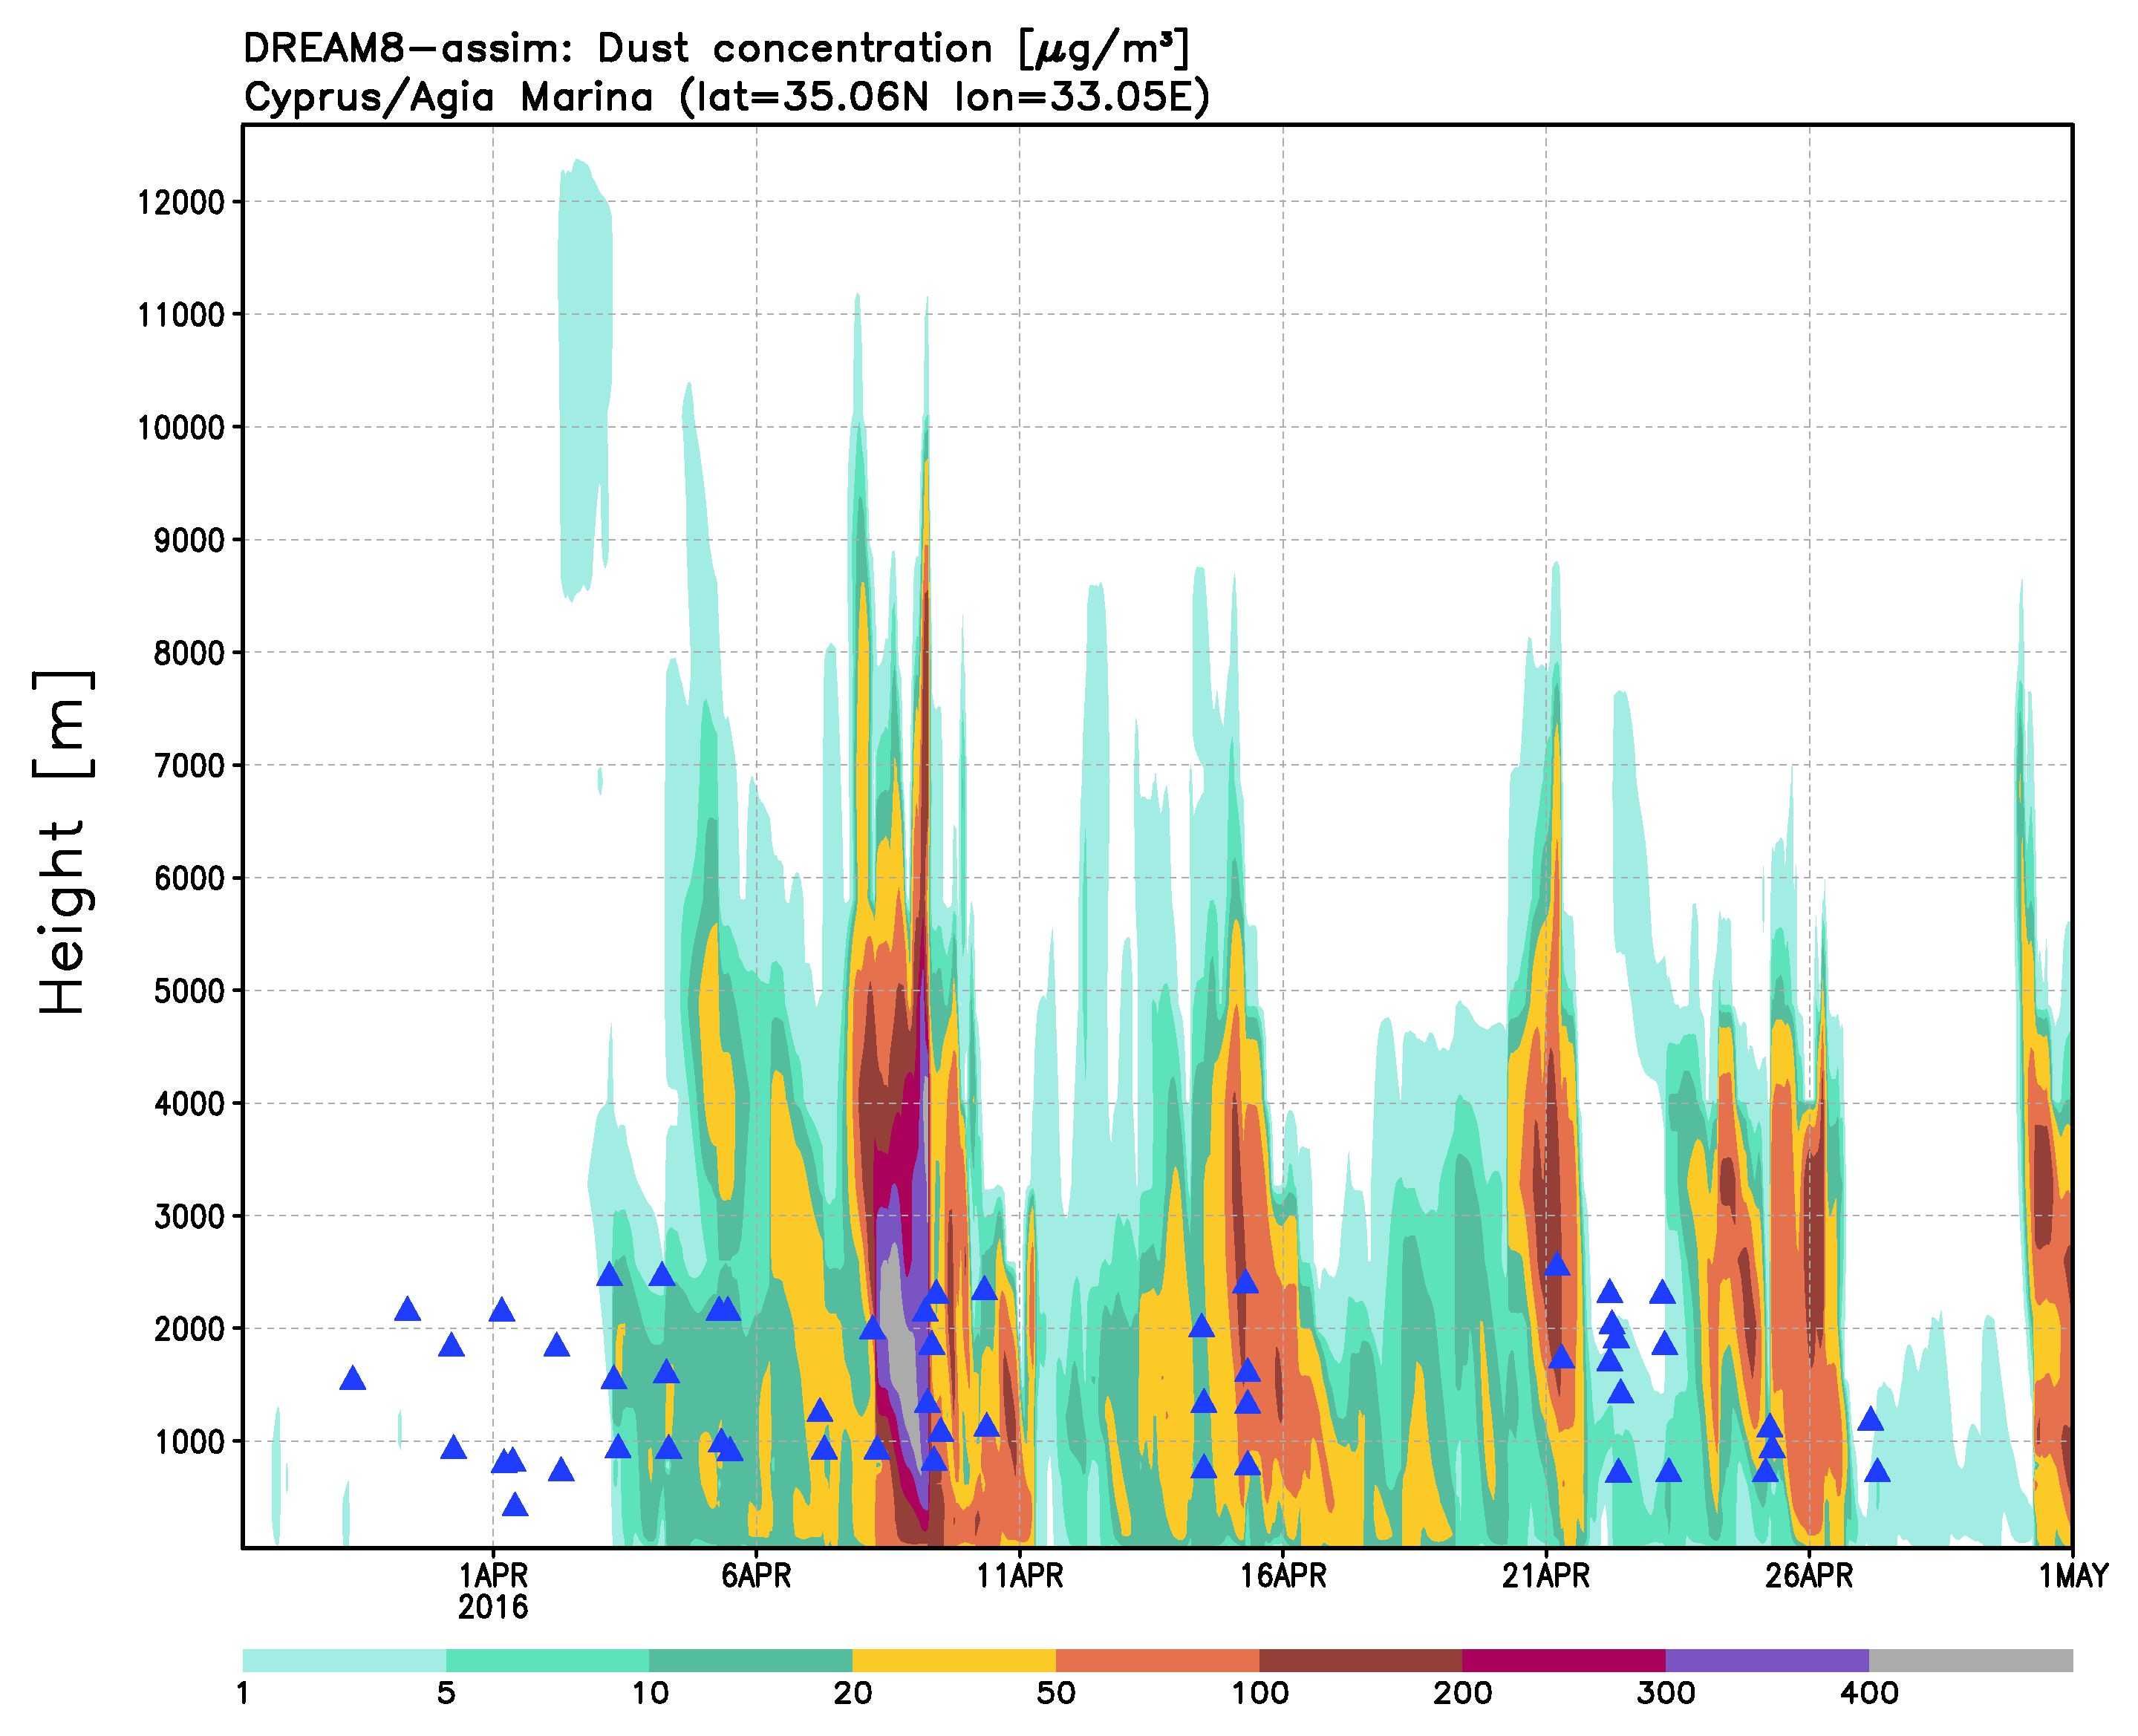Image resolution: width=2138 pixels, height=1736 pixels.
Task: Click the 12000 y-axis tick label
Action: (x=181, y=203)
